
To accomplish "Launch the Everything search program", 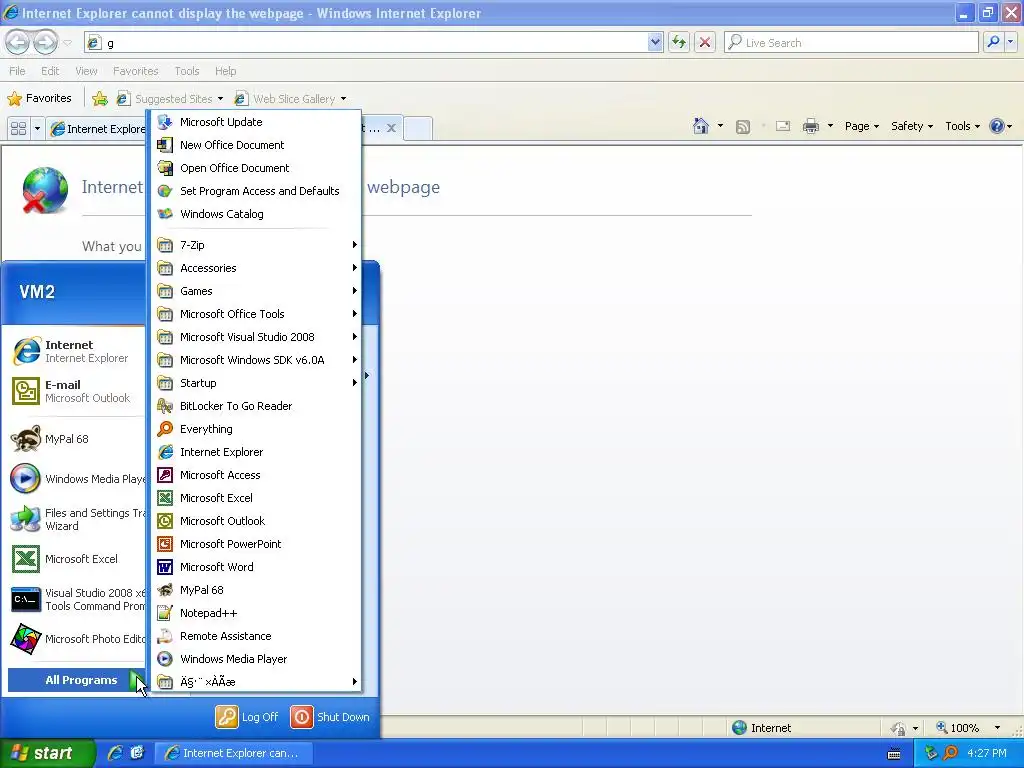I will [x=256, y=429].
